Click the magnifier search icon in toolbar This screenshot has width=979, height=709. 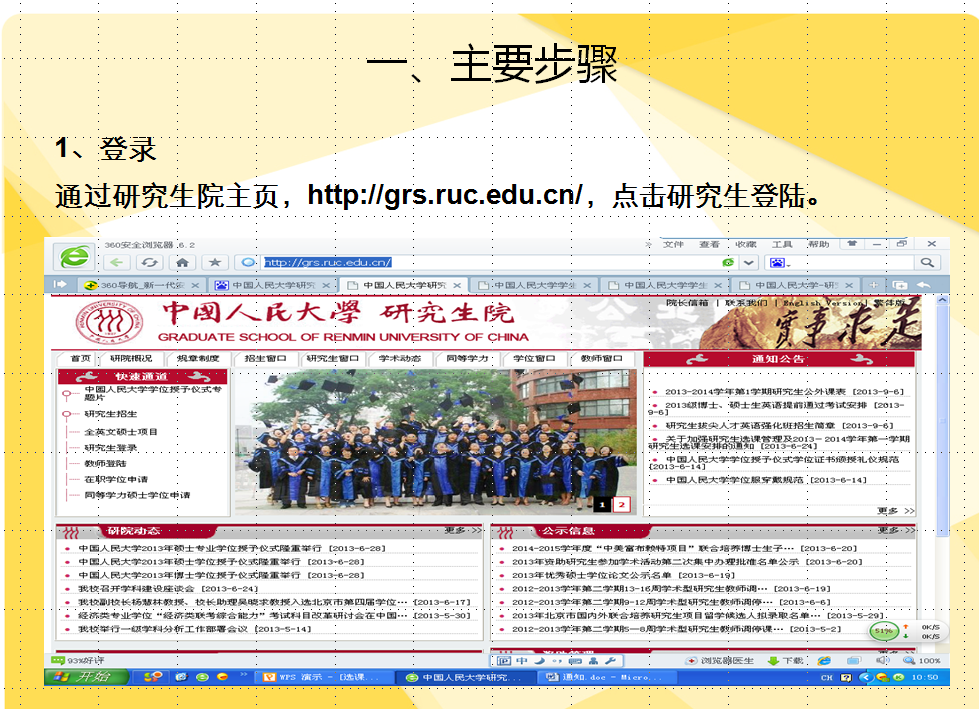(927, 263)
